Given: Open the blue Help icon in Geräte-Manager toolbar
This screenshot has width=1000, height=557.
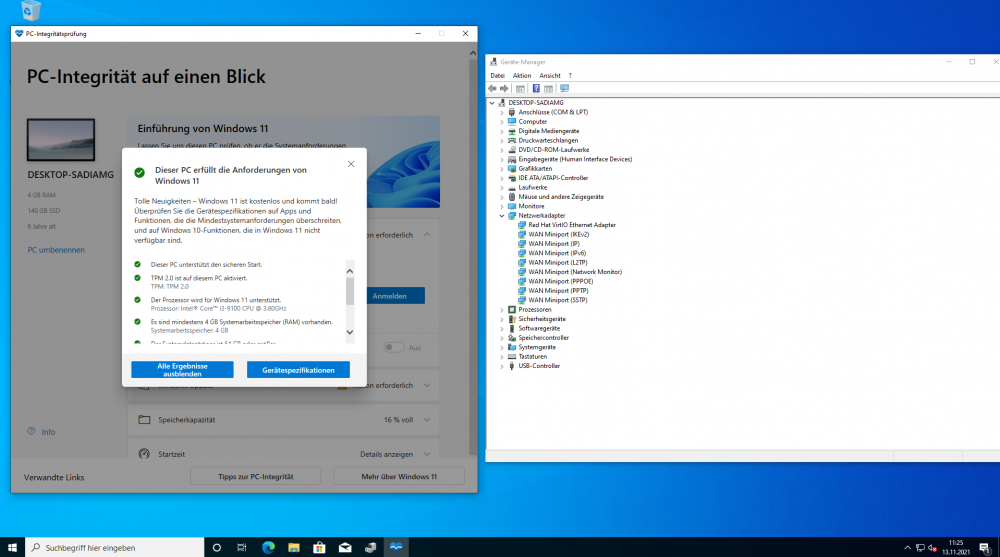Looking at the screenshot, I should click(536, 89).
